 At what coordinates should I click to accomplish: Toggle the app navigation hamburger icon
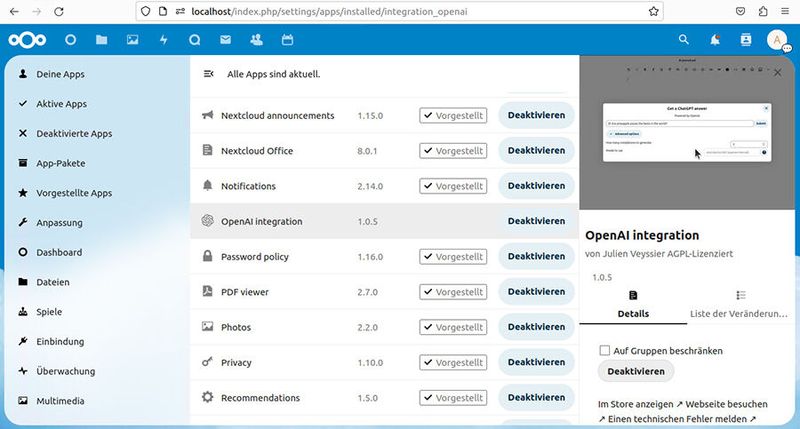208,74
